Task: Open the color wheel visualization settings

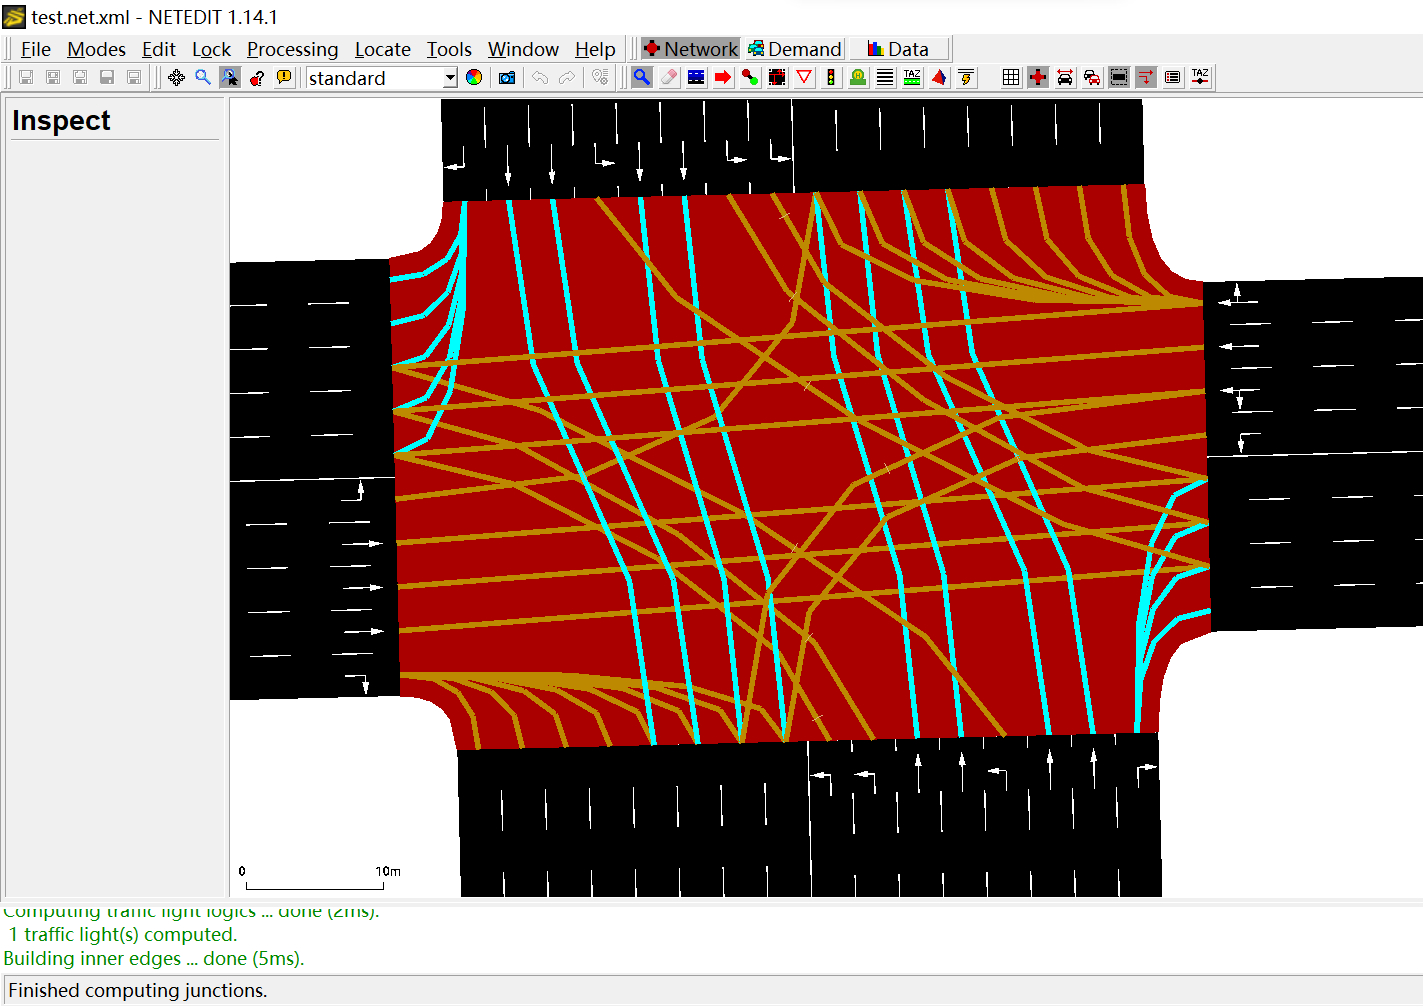Action: 474,77
